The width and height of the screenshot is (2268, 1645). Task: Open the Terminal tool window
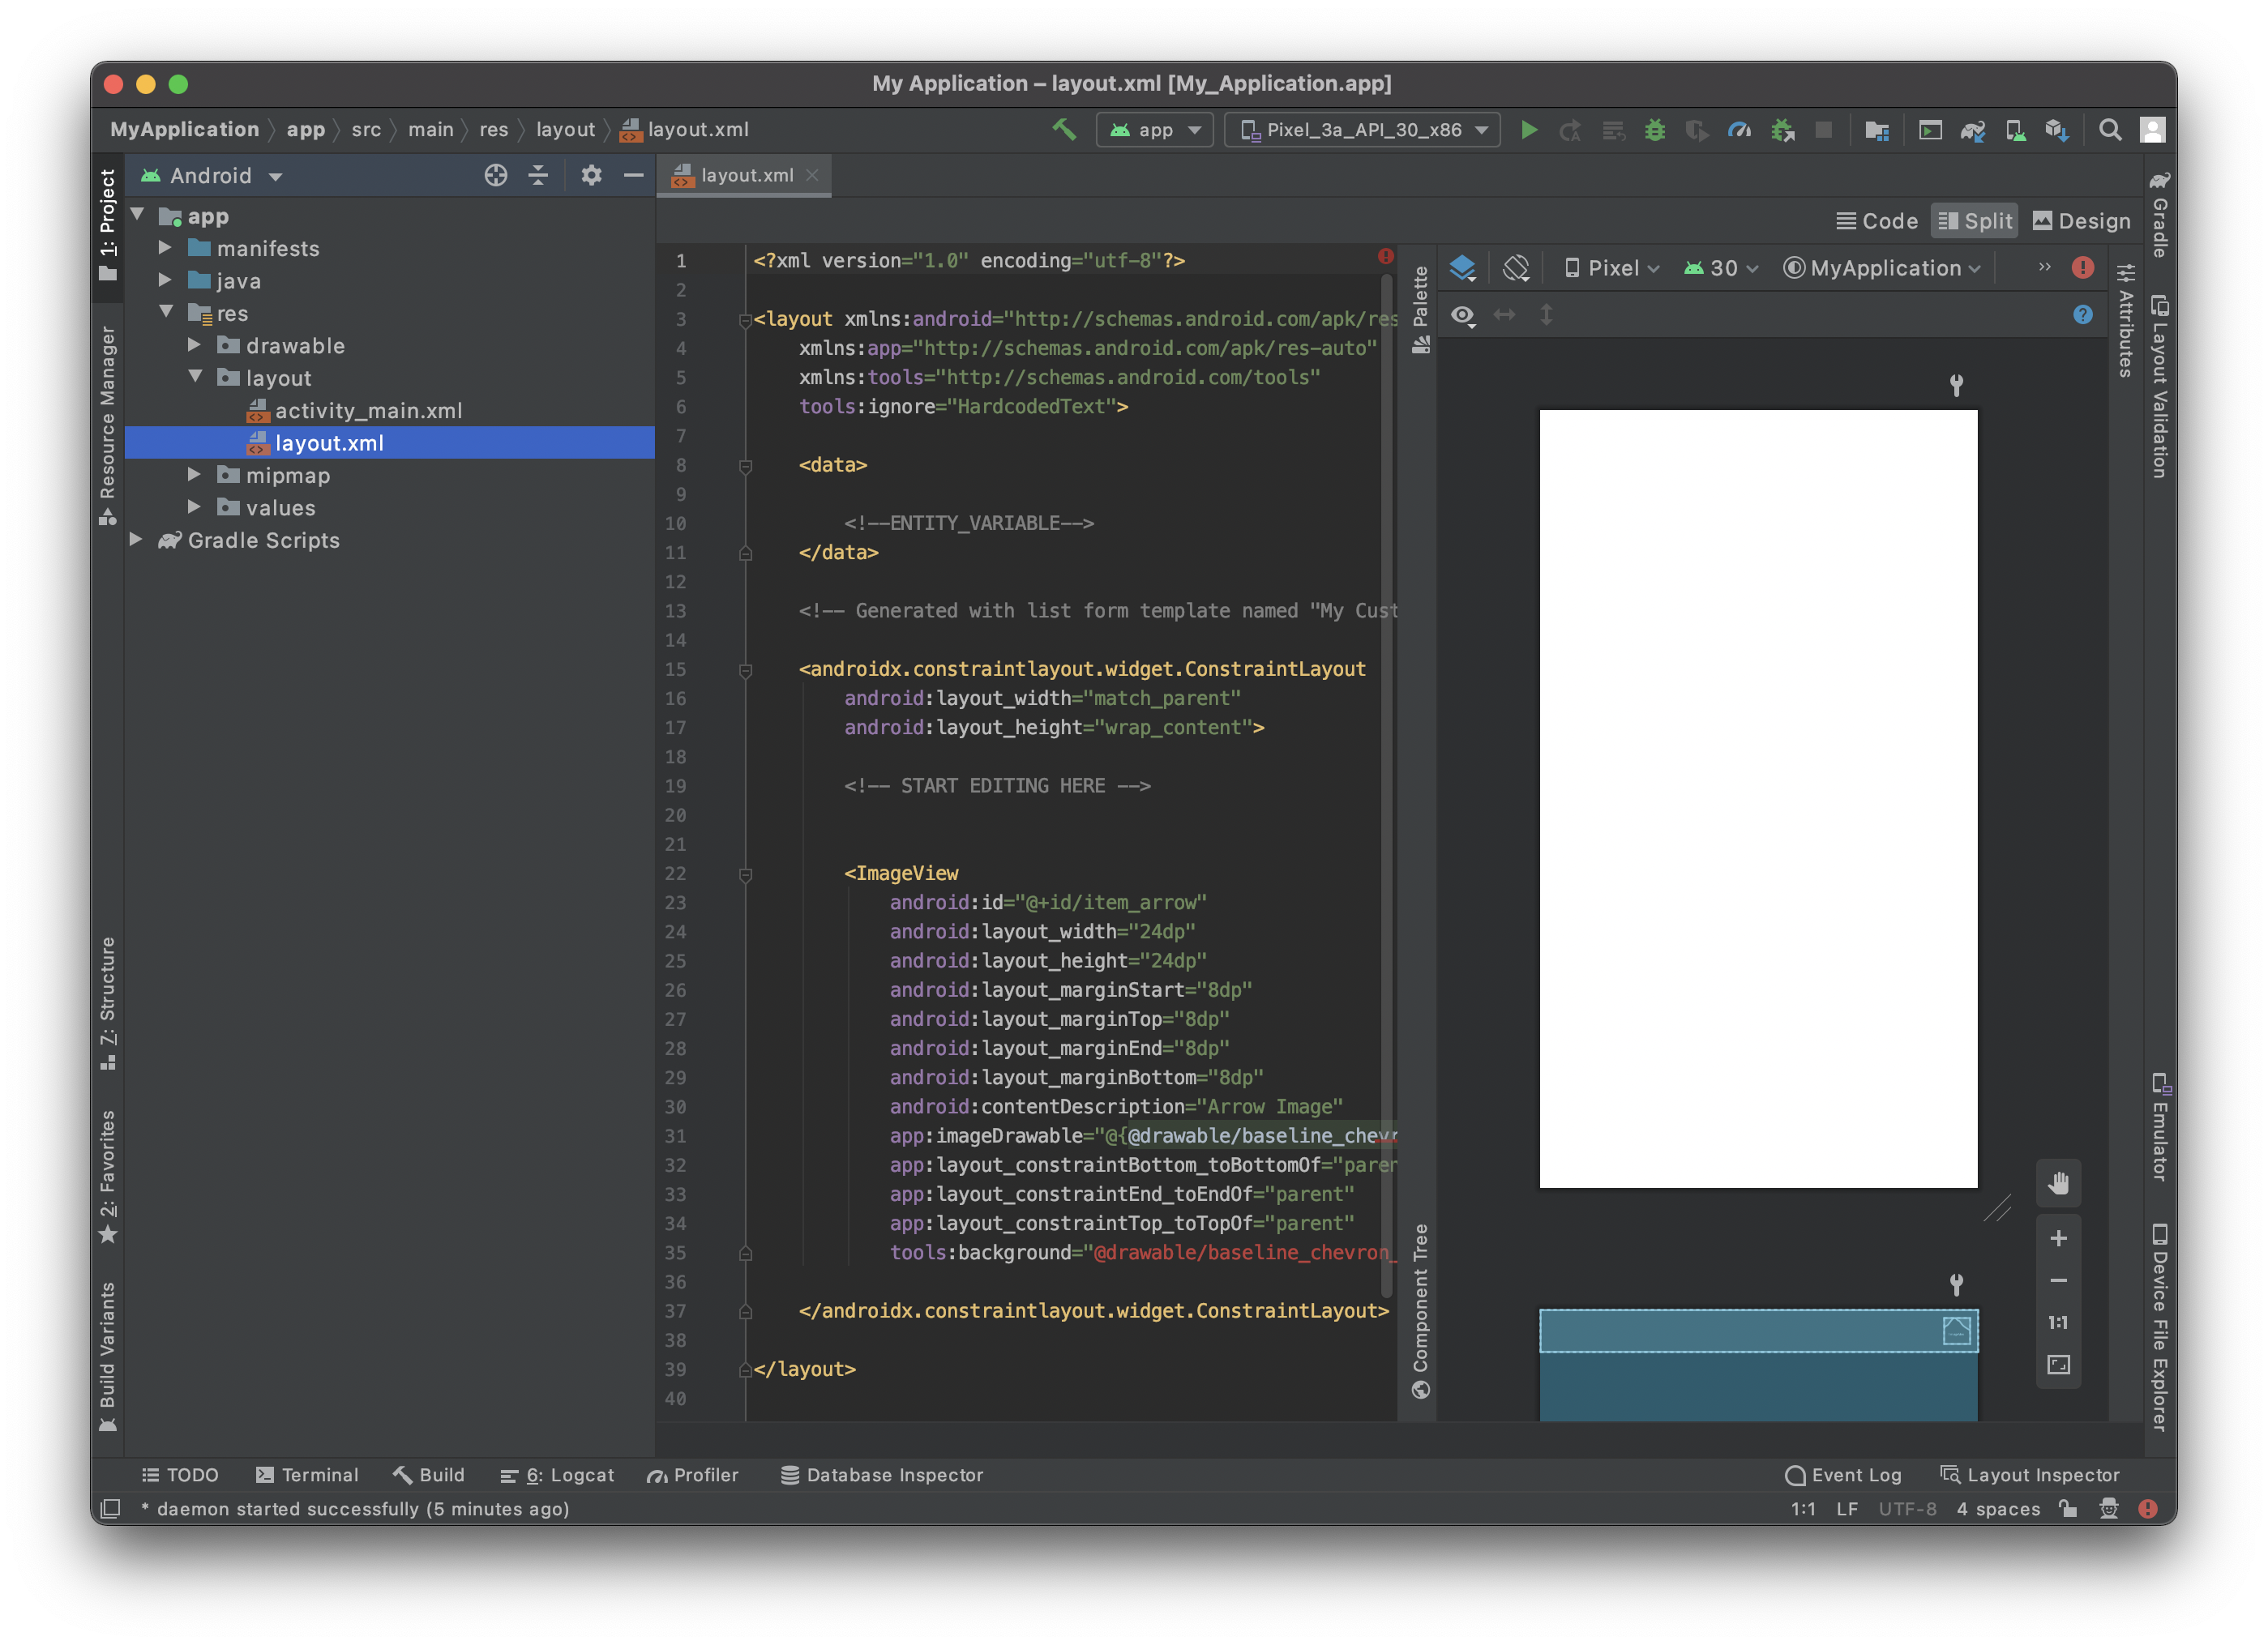[306, 1475]
